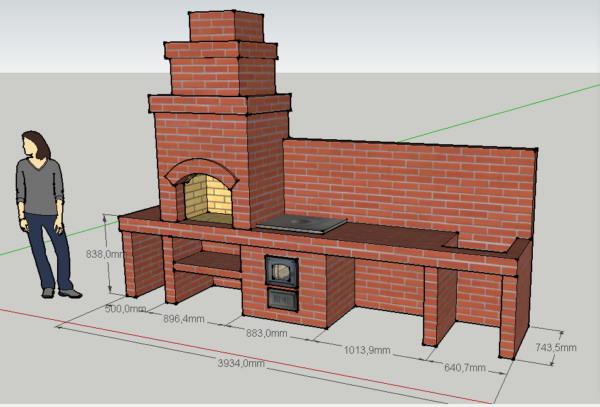600x407 pixels.
Task: Select the 743,5mm depth dimension label
Action: [x=556, y=348]
